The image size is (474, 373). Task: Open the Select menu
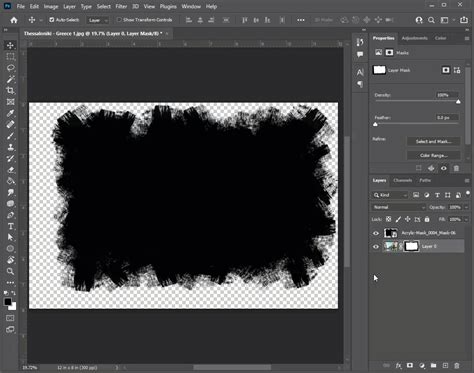pos(104,6)
